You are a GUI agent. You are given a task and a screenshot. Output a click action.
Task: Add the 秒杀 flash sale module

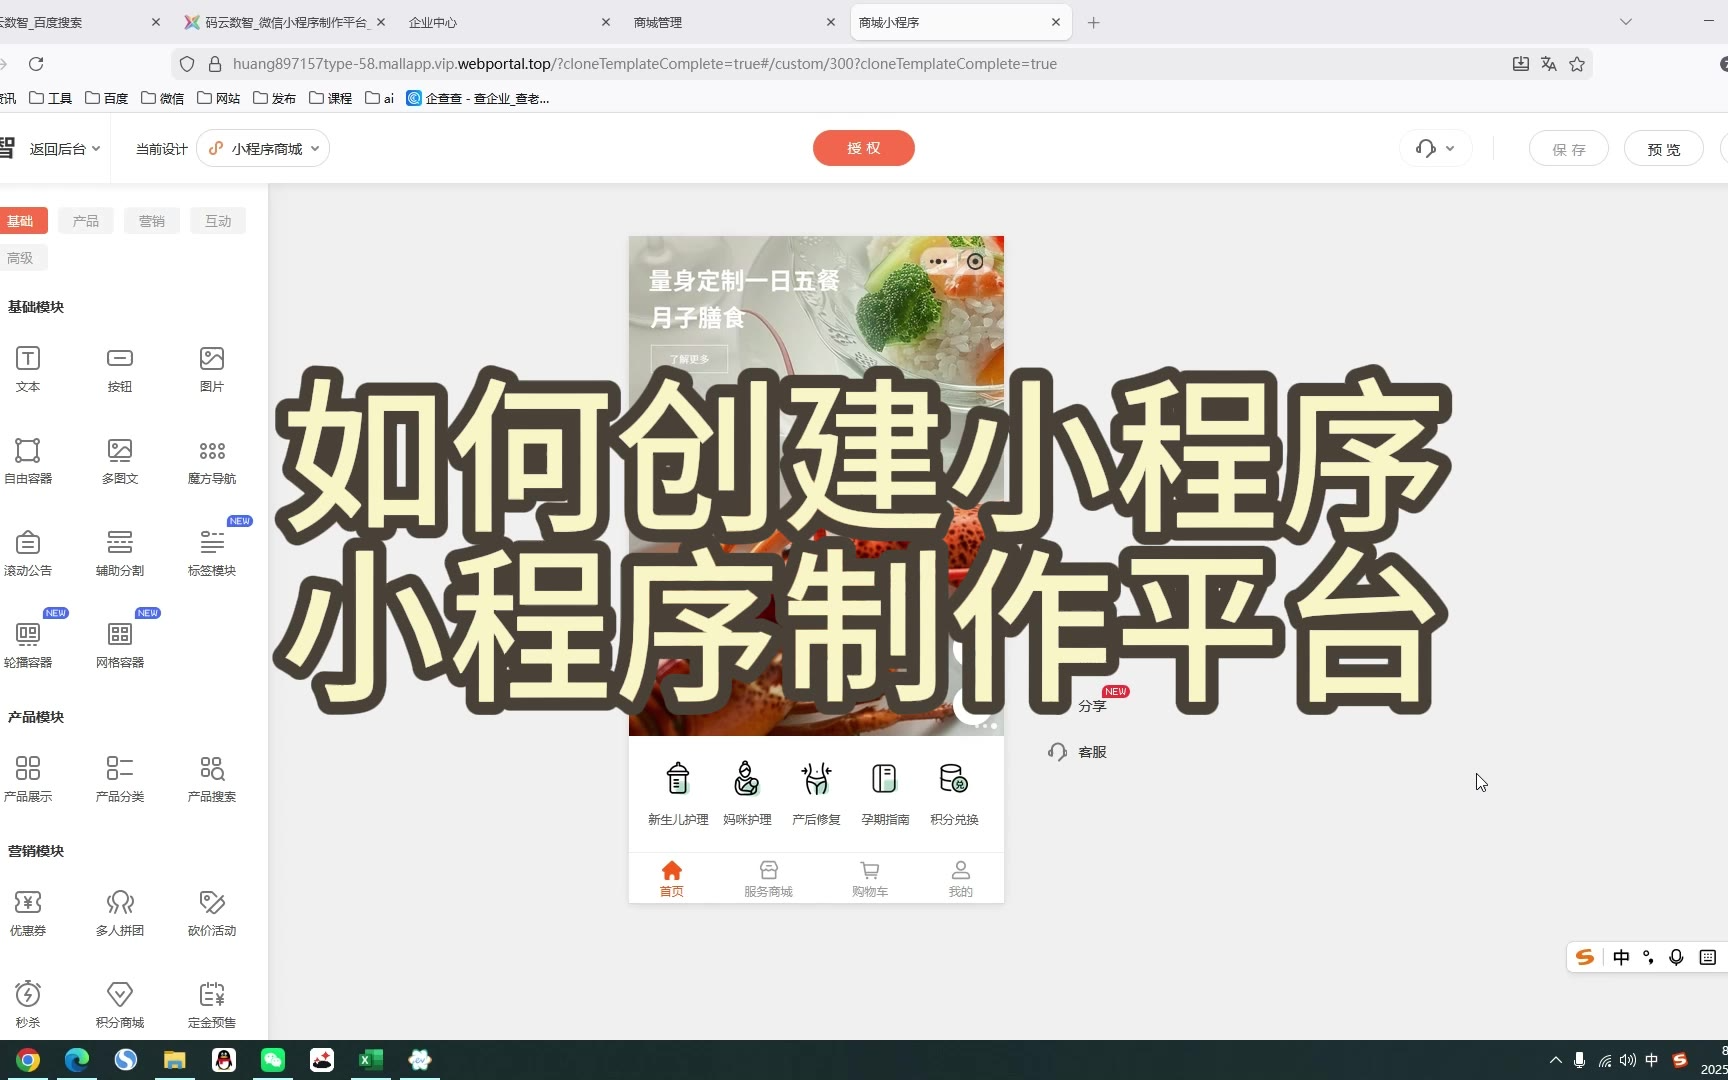point(28,1004)
